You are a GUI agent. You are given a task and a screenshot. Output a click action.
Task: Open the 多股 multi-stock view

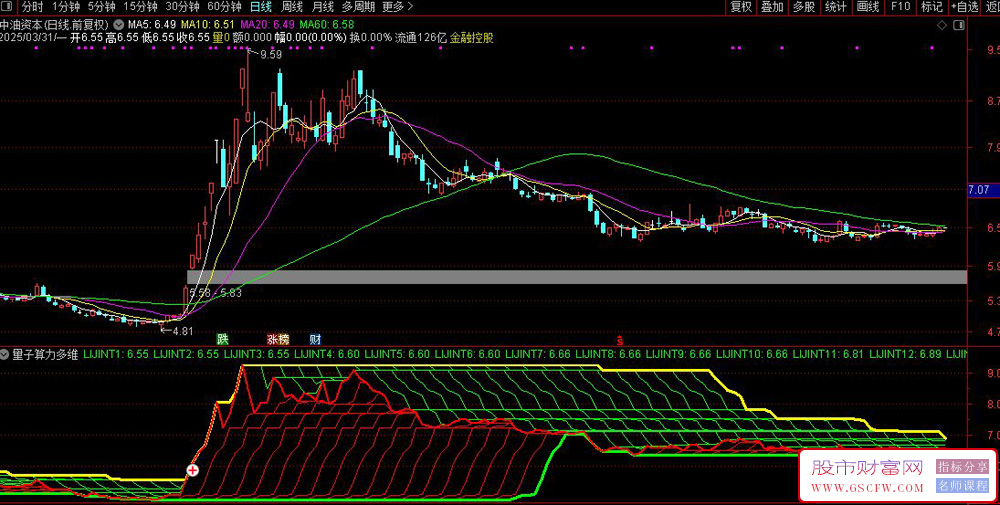pos(804,7)
